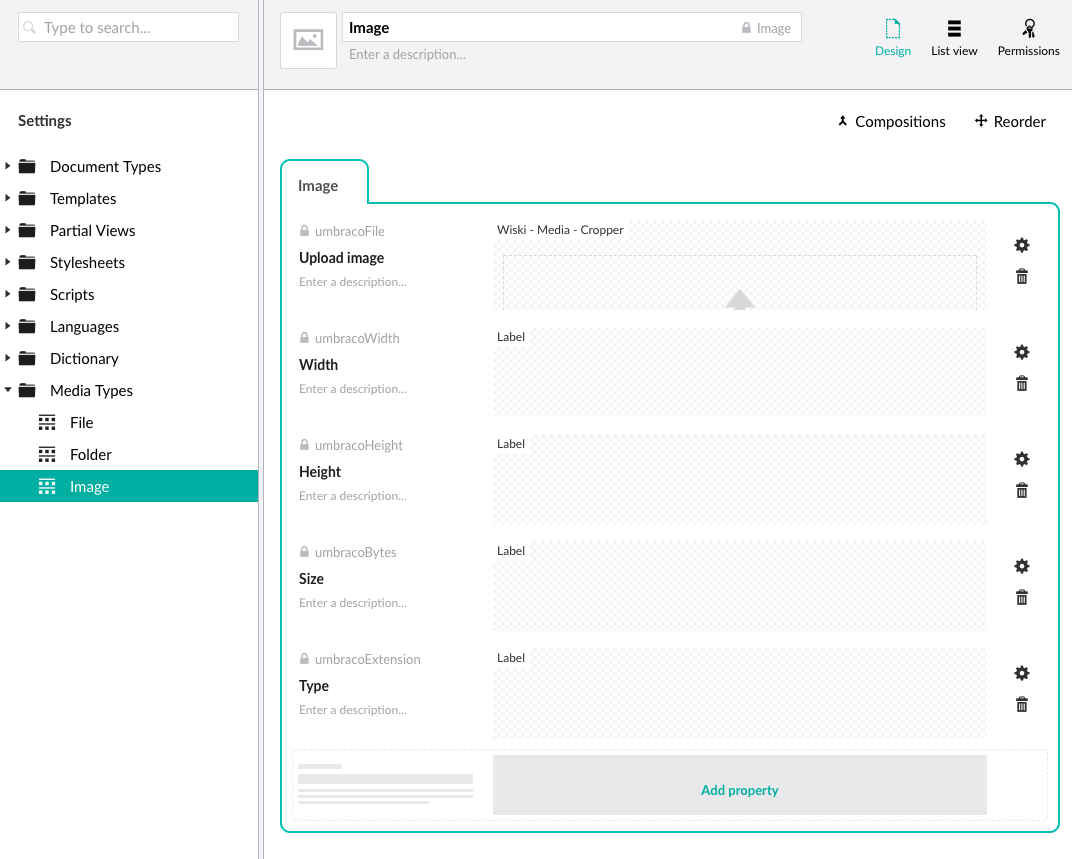This screenshot has width=1072, height=859.
Task: Open the Compositions dialog
Action: 891,121
